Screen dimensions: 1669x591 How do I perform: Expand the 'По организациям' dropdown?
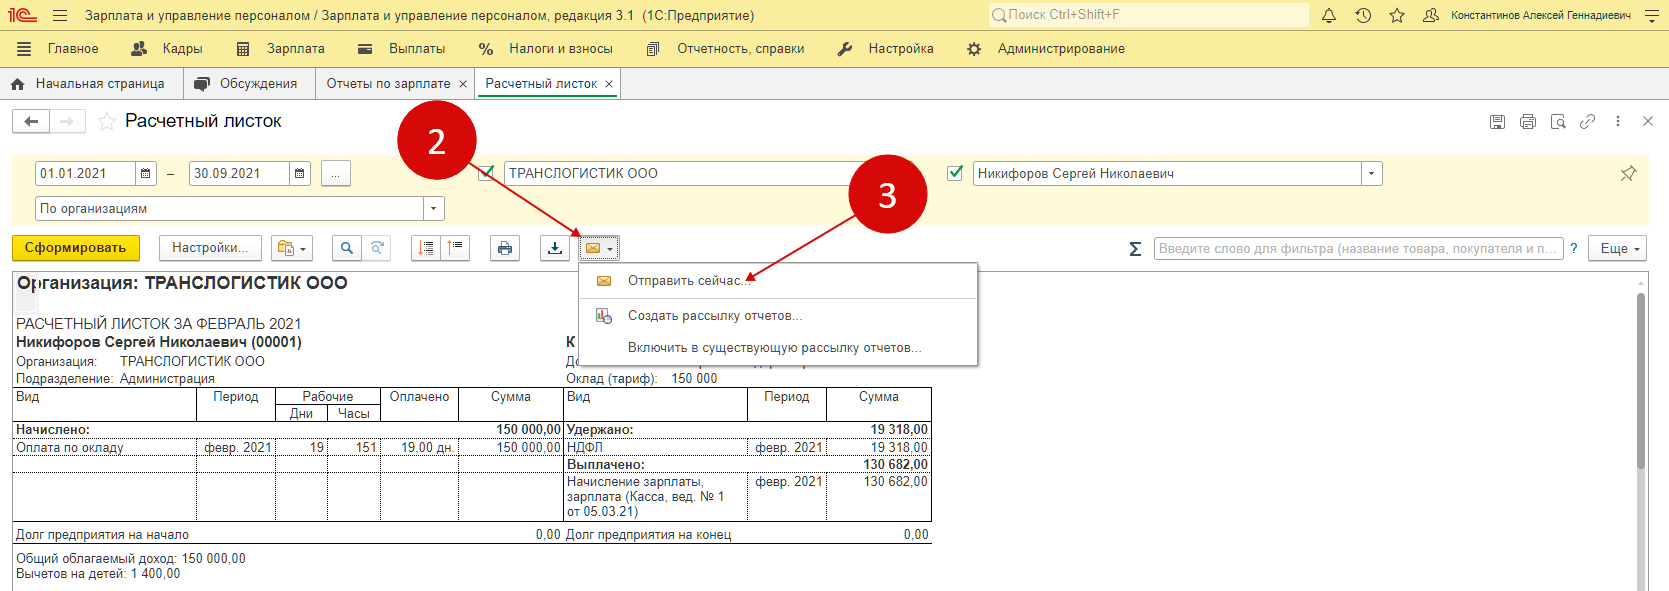pyautogui.click(x=433, y=209)
